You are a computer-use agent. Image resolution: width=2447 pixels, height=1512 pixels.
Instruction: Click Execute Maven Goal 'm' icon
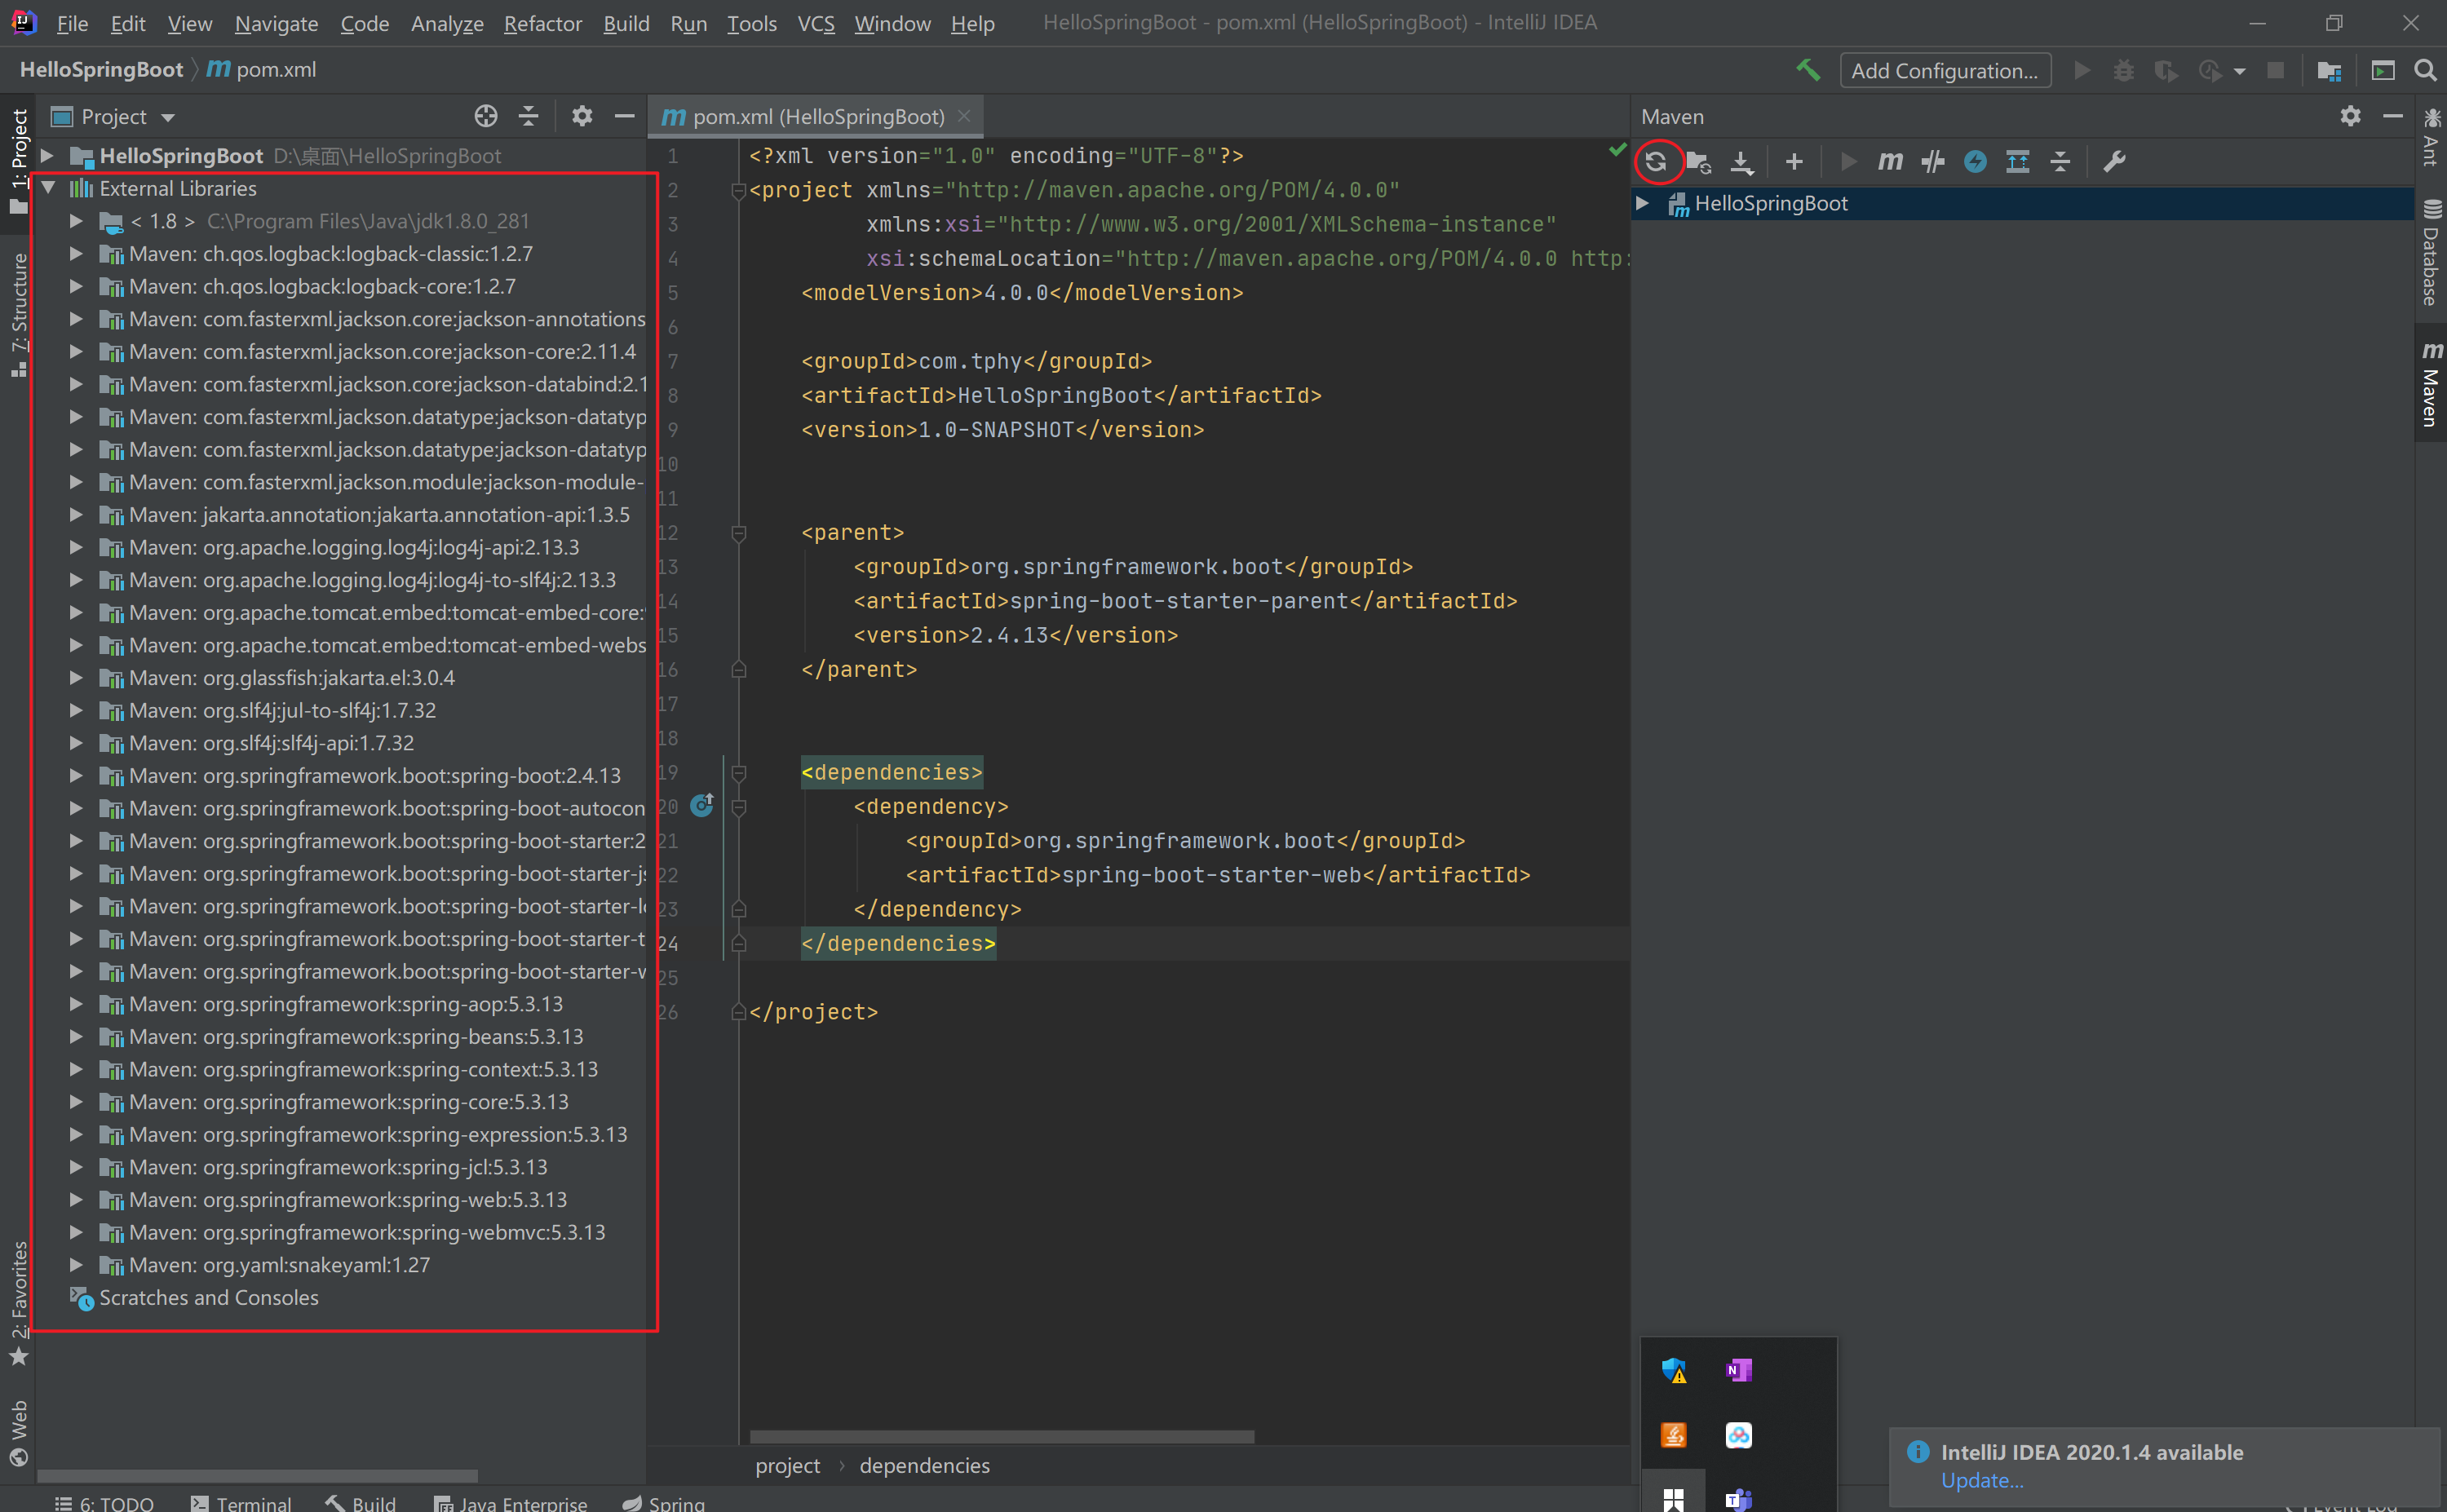[x=1889, y=161]
